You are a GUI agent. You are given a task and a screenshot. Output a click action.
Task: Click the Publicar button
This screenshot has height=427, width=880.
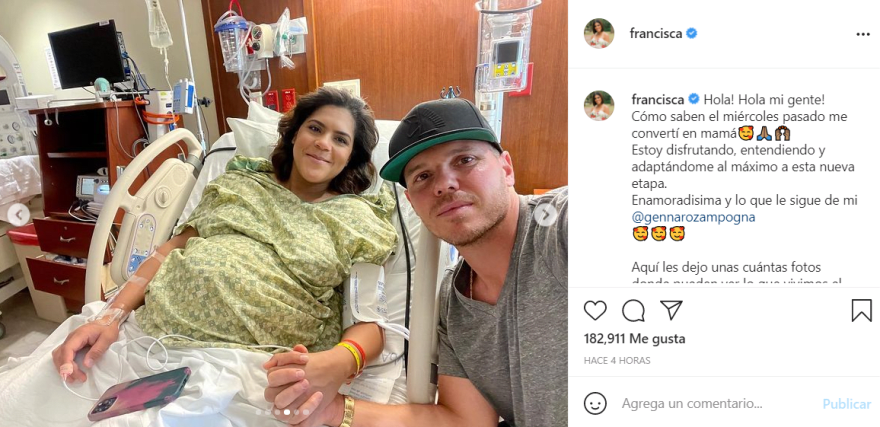point(847,404)
